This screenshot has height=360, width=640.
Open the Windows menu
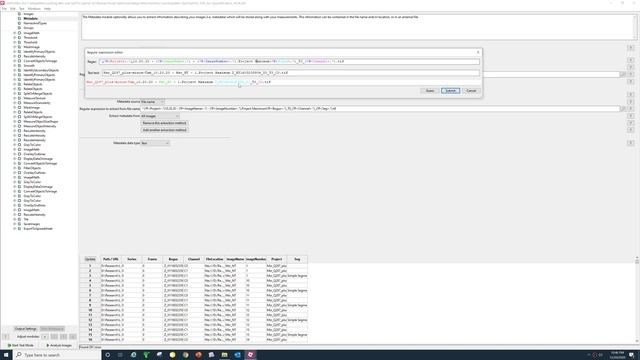34,9
